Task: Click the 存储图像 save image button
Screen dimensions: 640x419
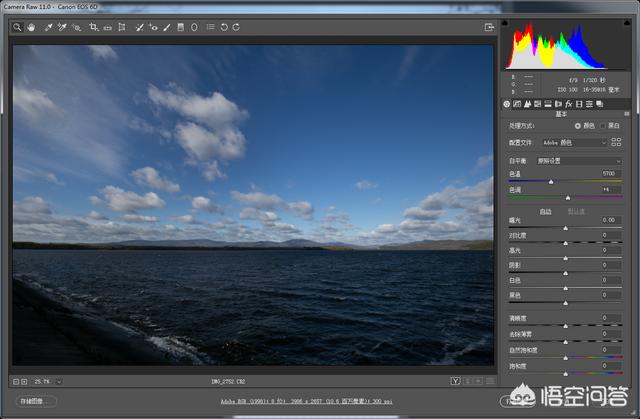Action: [x=36, y=401]
